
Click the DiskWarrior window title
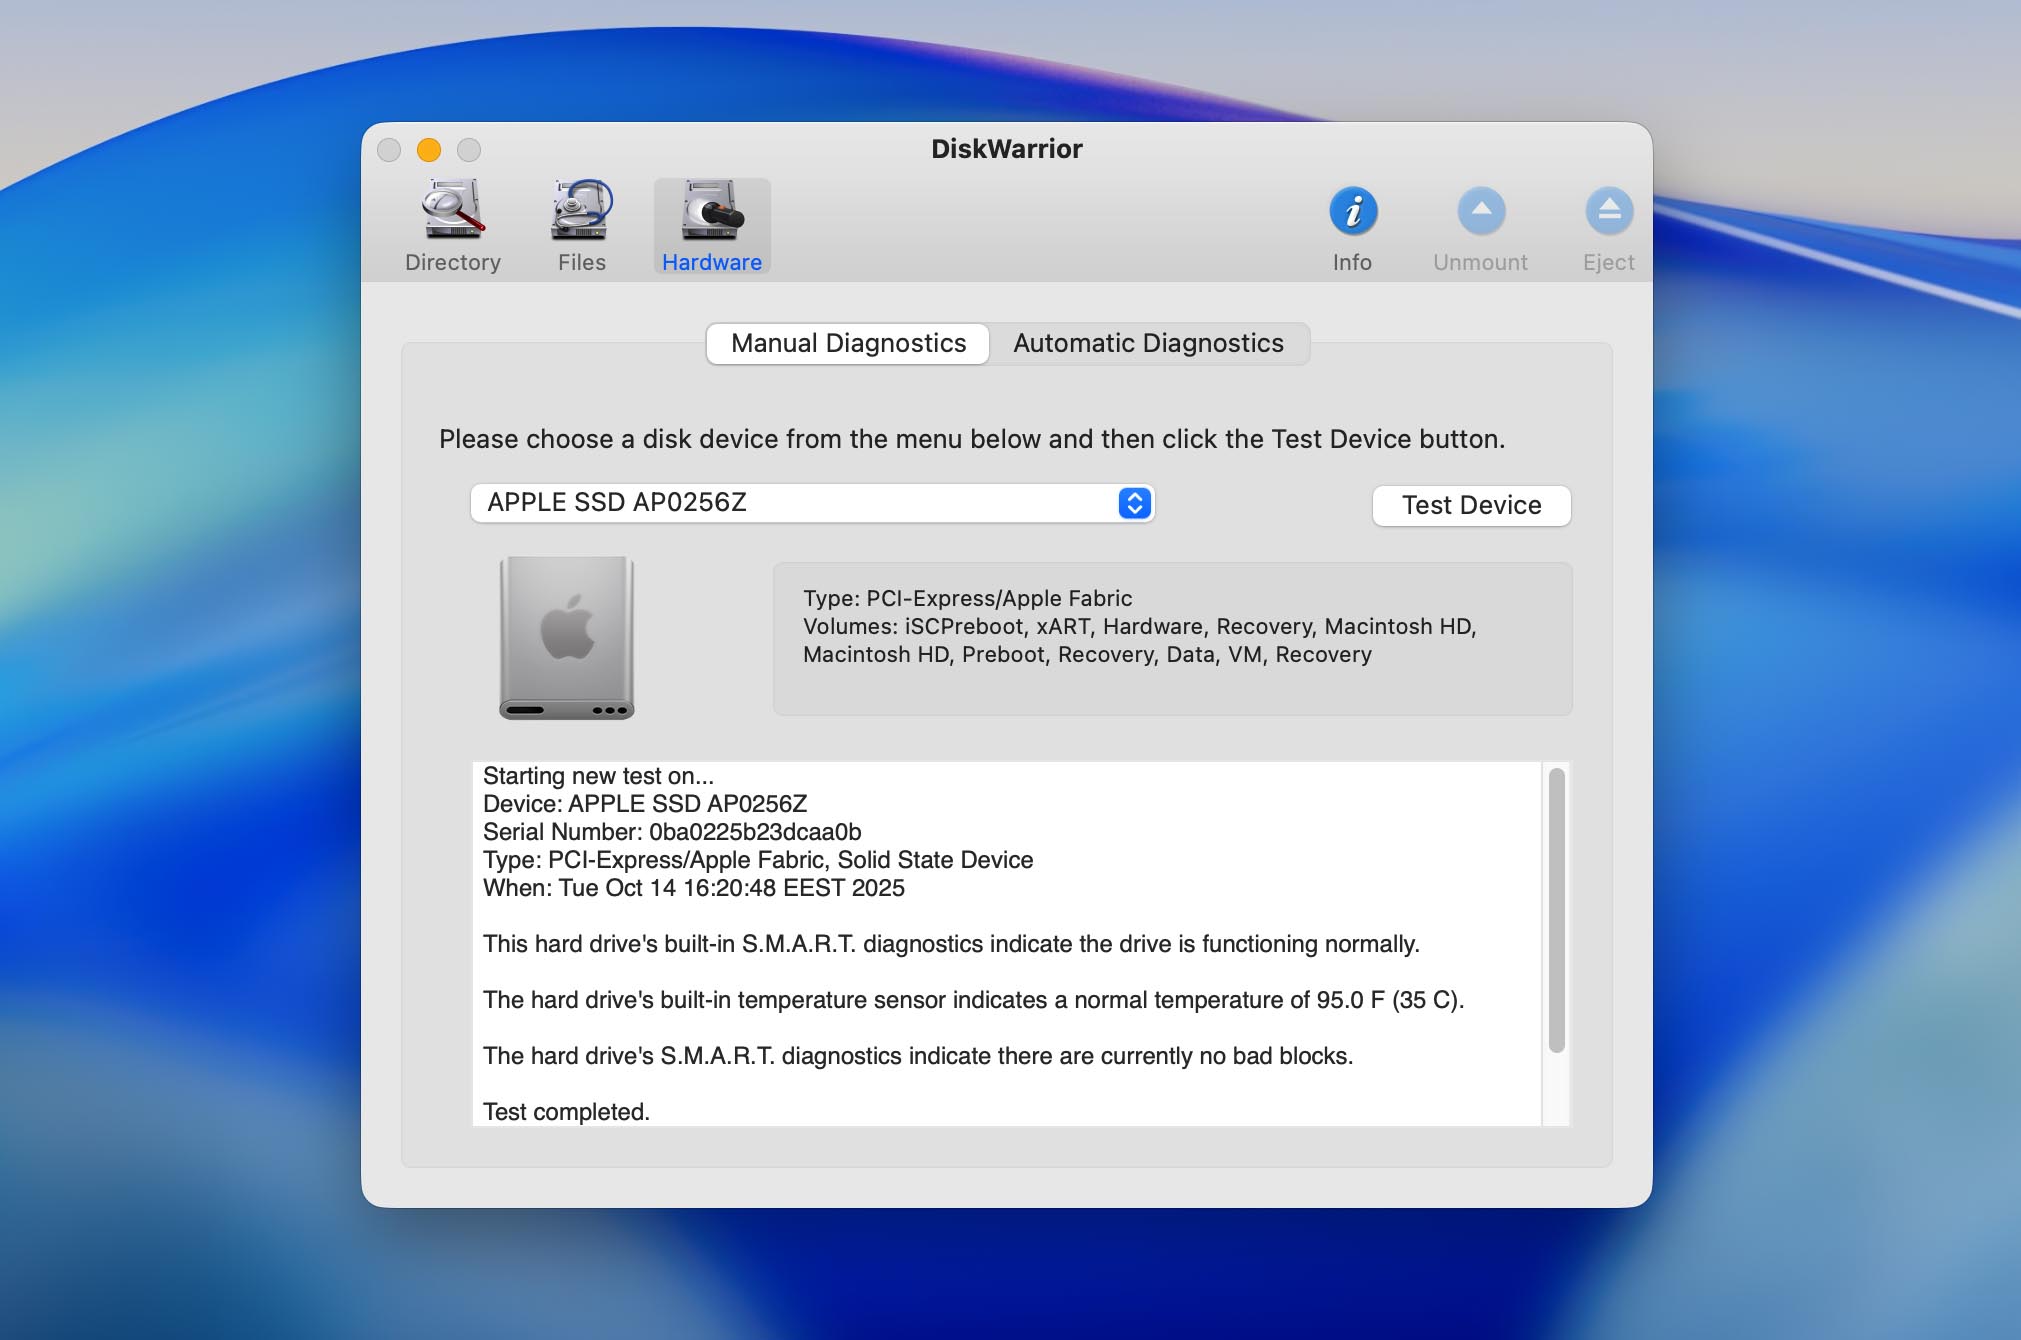[x=1006, y=149]
